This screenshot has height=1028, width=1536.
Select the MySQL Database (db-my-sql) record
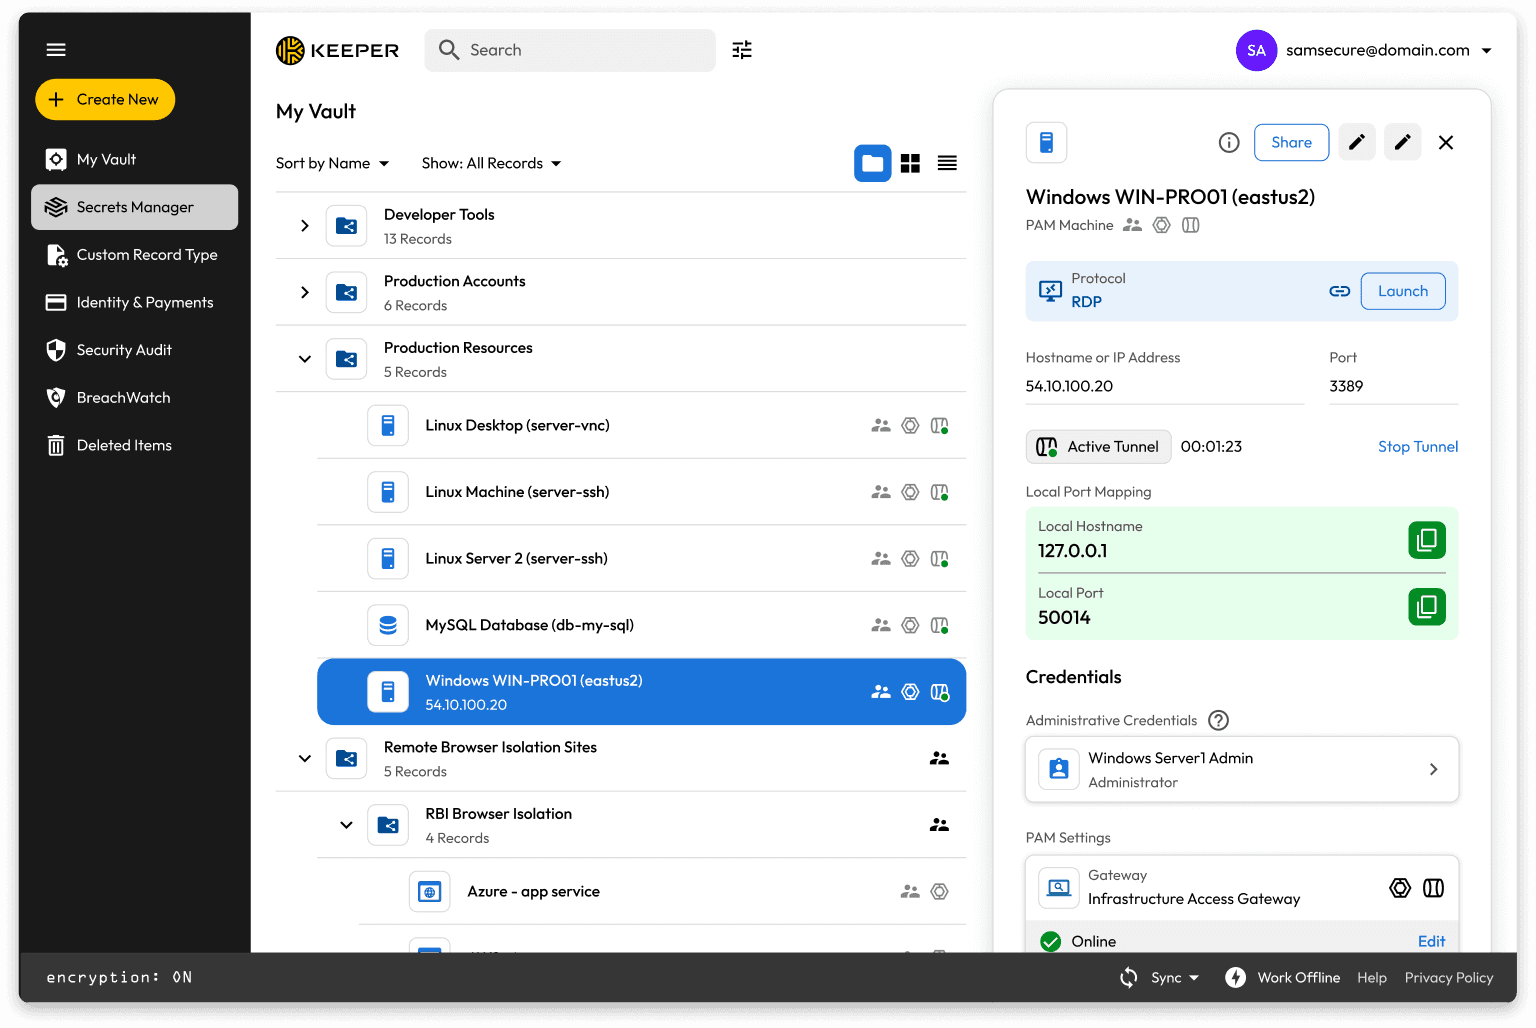click(641, 625)
